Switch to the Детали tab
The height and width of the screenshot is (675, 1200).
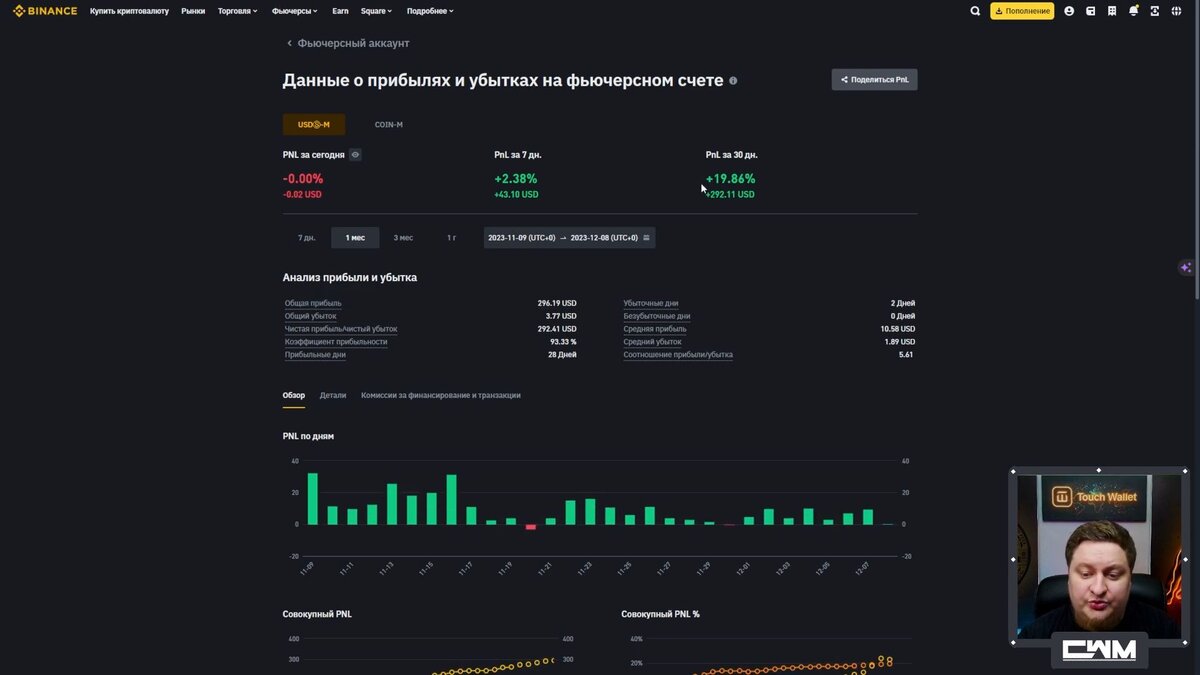coord(332,394)
